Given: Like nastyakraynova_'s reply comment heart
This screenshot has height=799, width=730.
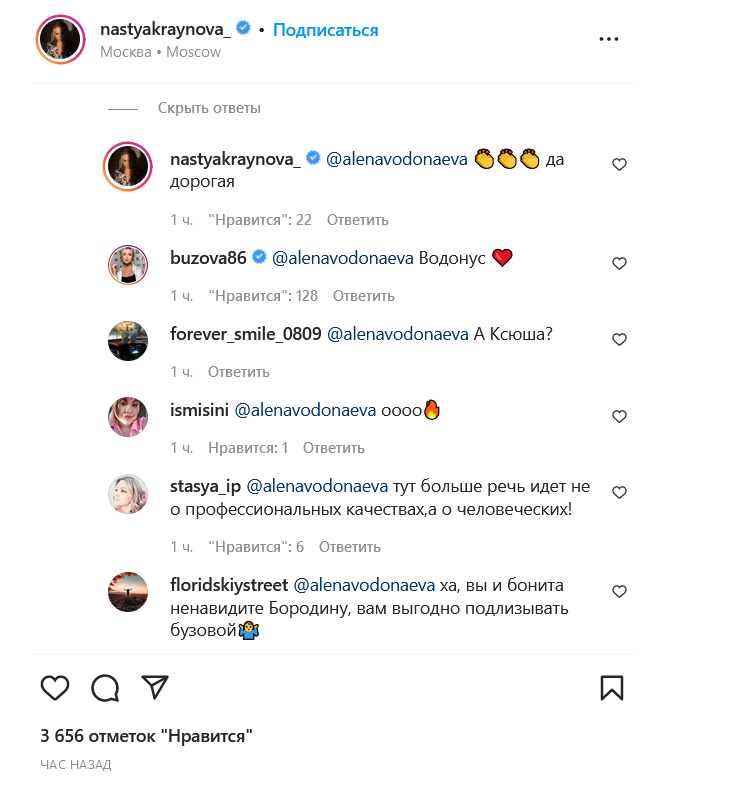Looking at the screenshot, I should [619, 165].
